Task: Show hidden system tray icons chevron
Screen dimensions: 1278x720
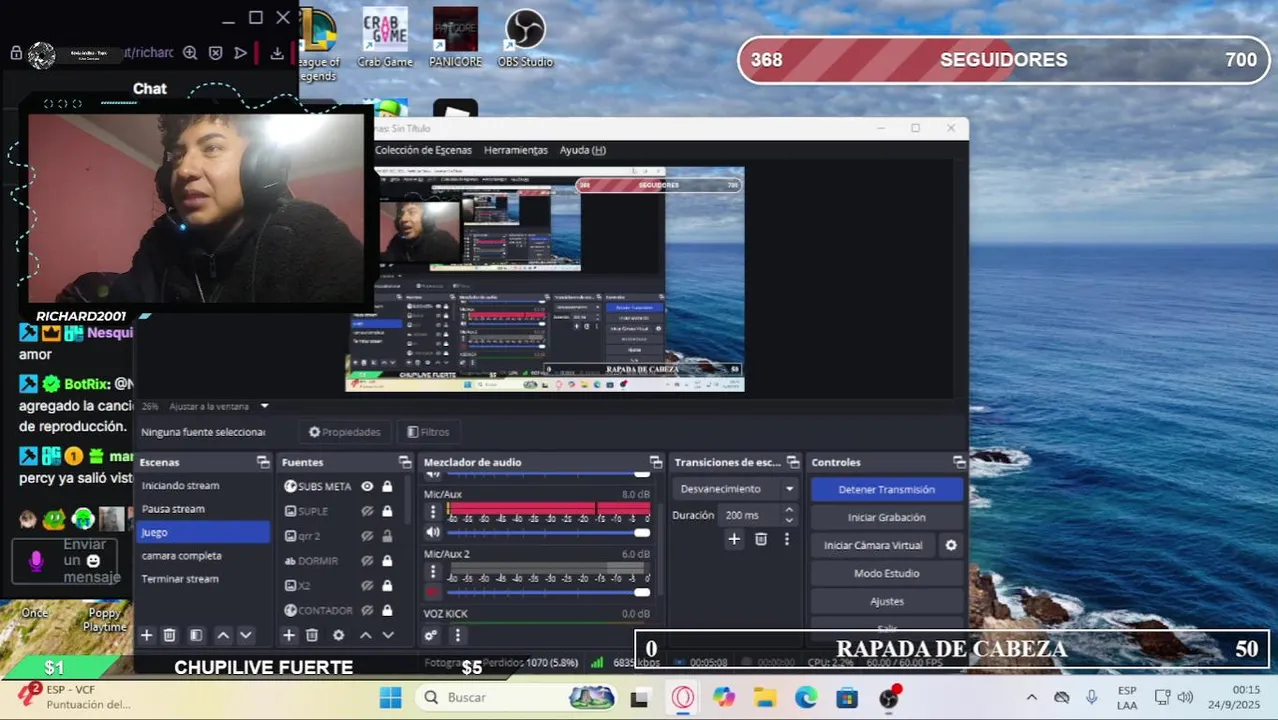Action: (x=1031, y=697)
